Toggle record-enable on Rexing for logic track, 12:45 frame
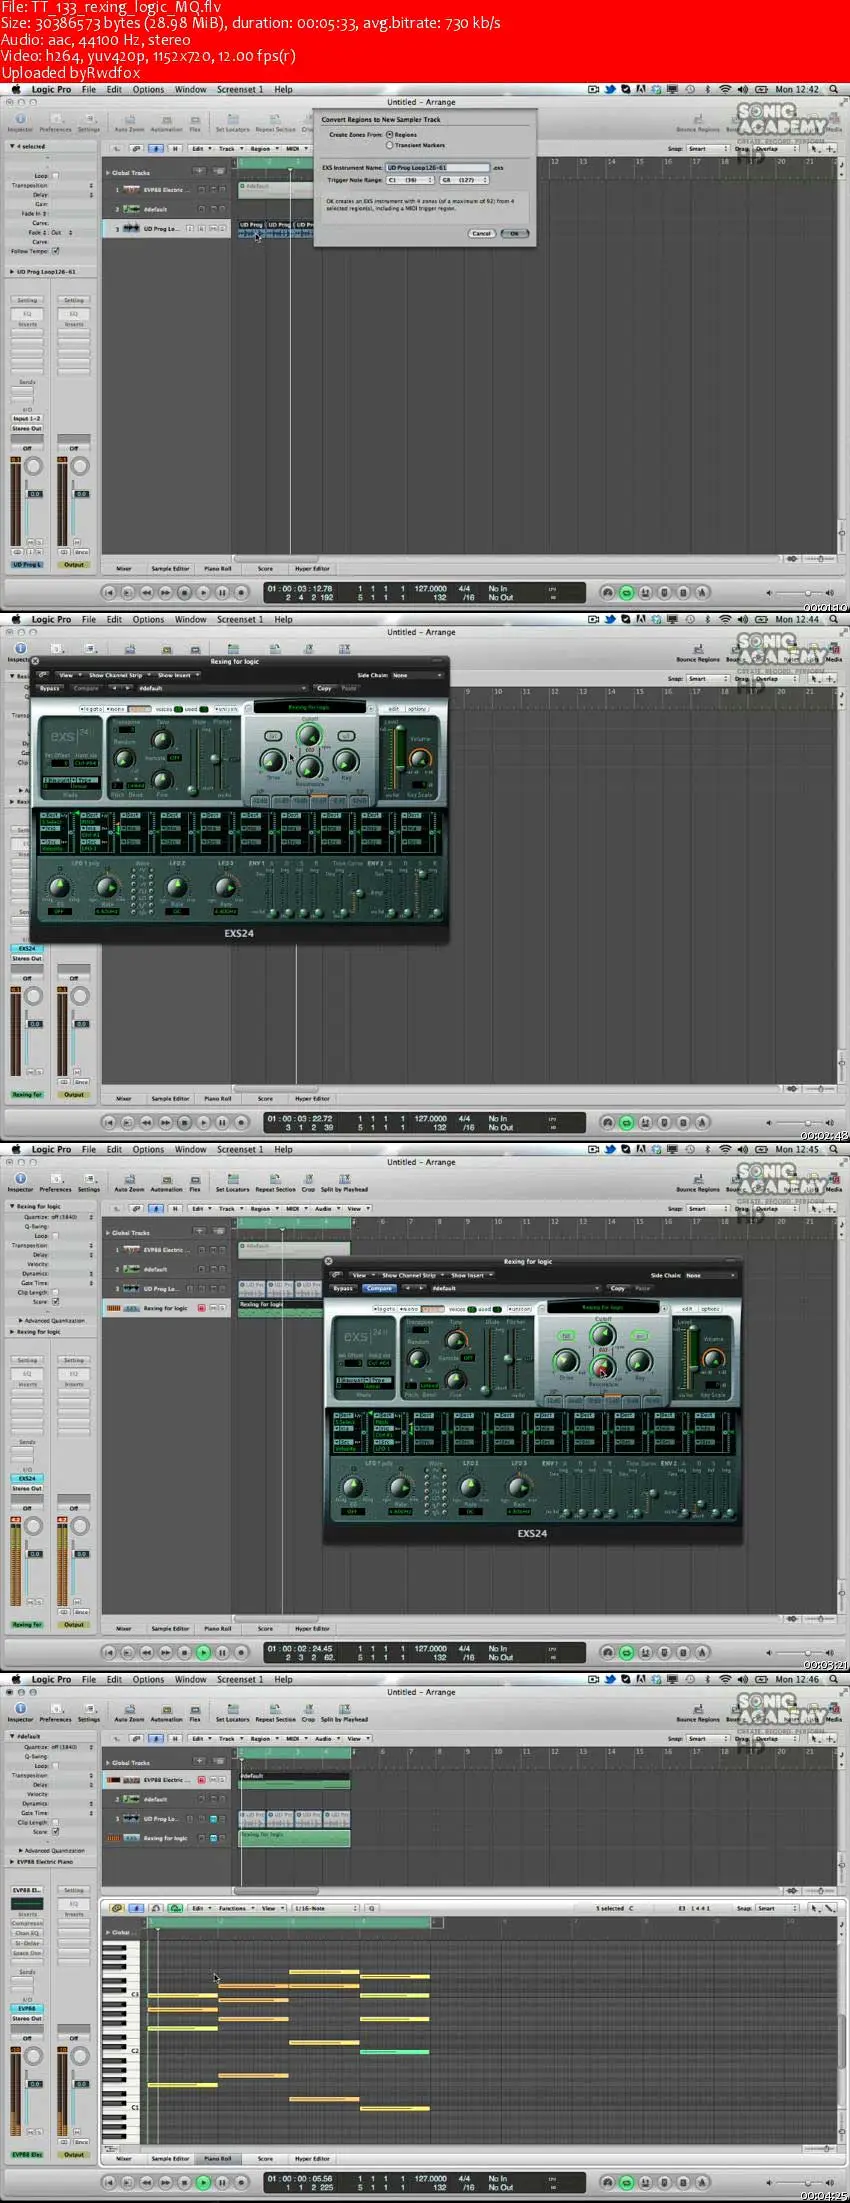The width and height of the screenshot is (850, 2203). click(201, 1307)
